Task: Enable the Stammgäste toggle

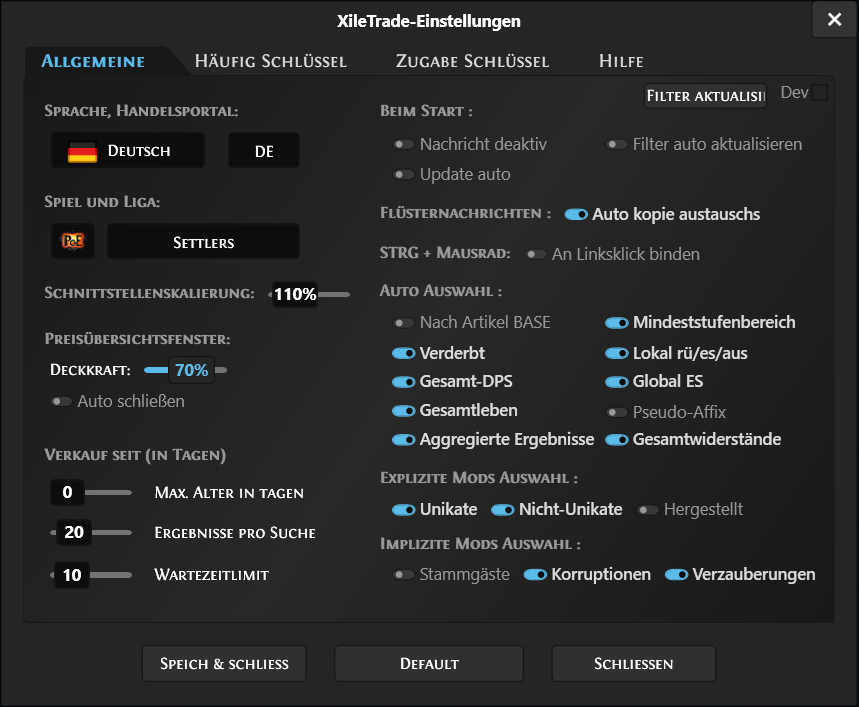Action: tap(404, 575)
